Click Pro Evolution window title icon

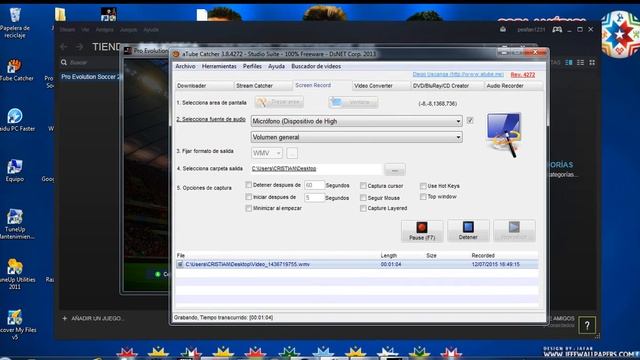[128, 51]
